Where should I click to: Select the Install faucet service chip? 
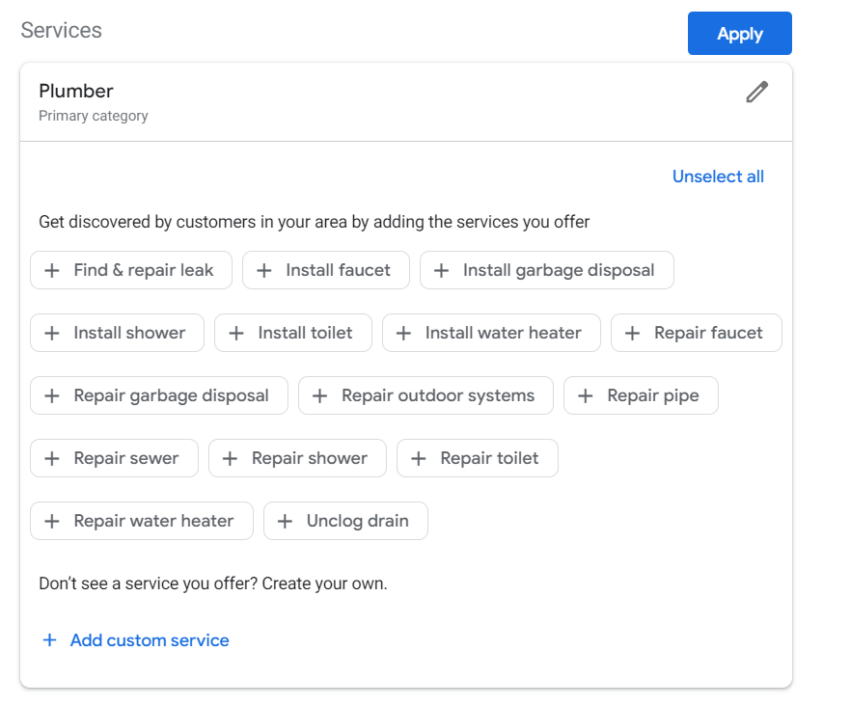click(326, 270)
